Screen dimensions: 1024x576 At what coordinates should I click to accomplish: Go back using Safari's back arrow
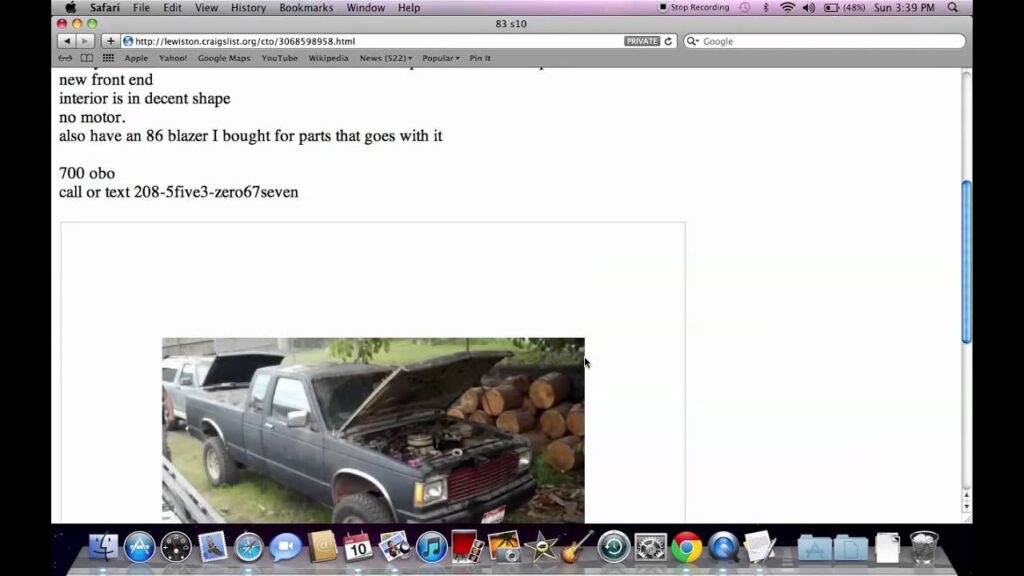click(x=67, y=41)
